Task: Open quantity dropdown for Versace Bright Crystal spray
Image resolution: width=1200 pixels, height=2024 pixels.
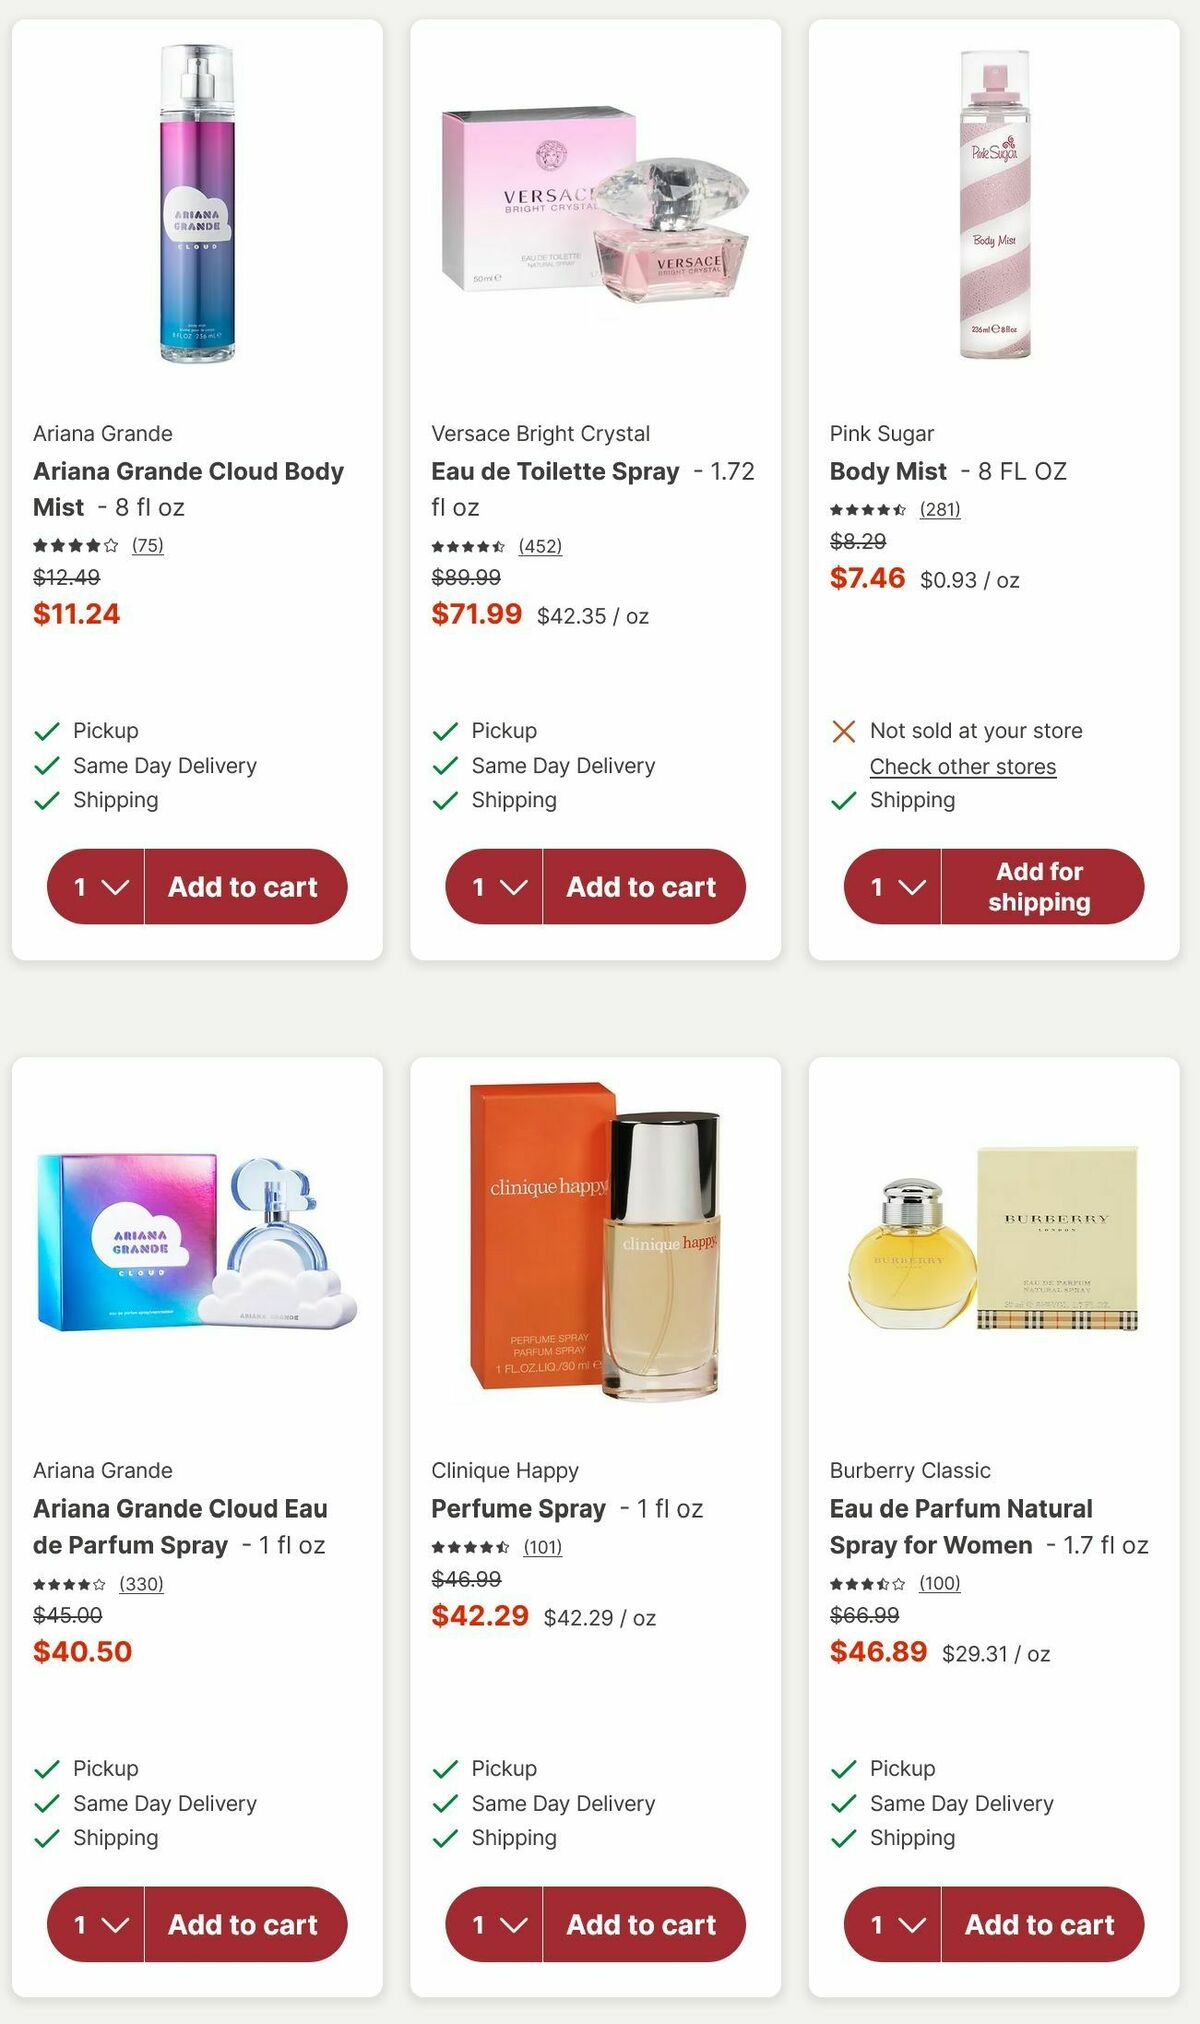Action: click(495, 886)
